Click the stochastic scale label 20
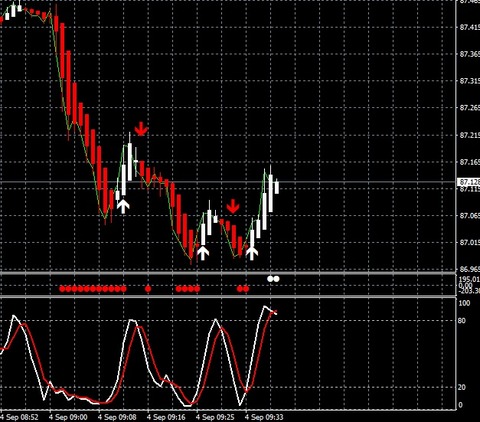480x422 pixels. (x=462, y=387)
